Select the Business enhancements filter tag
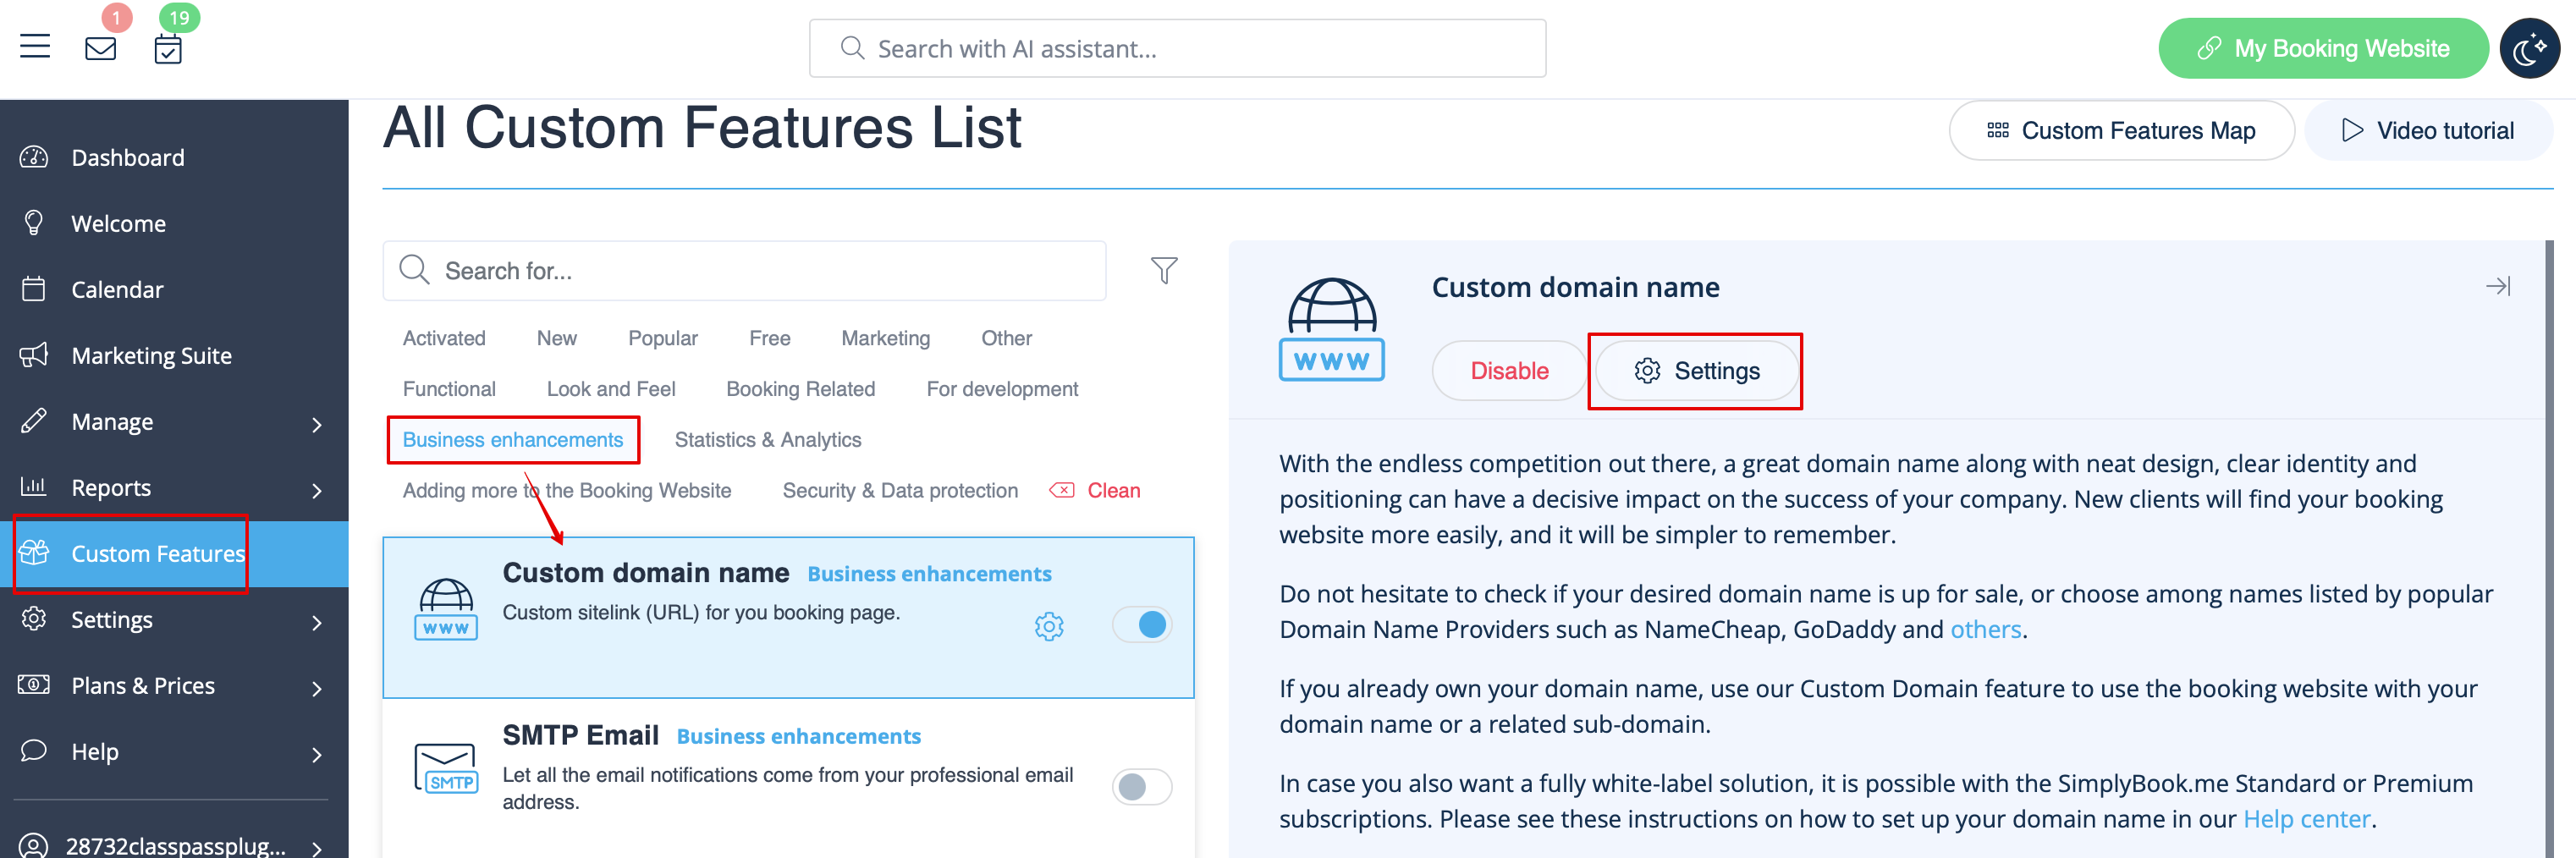 (x=513, y=440)
